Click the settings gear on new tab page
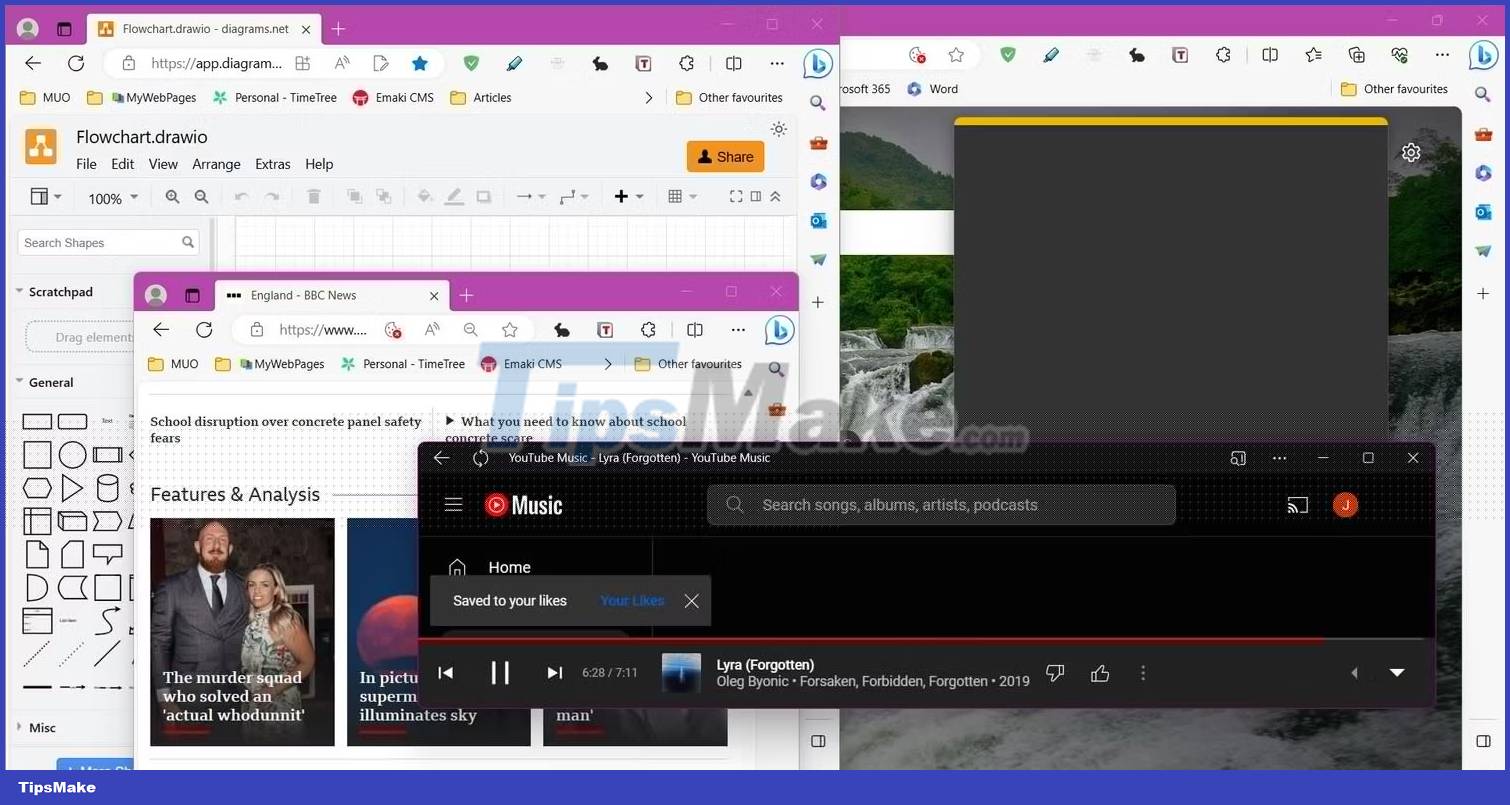Image resolution: width=1510 pixels, height=805 pixels. point(1411,153)
